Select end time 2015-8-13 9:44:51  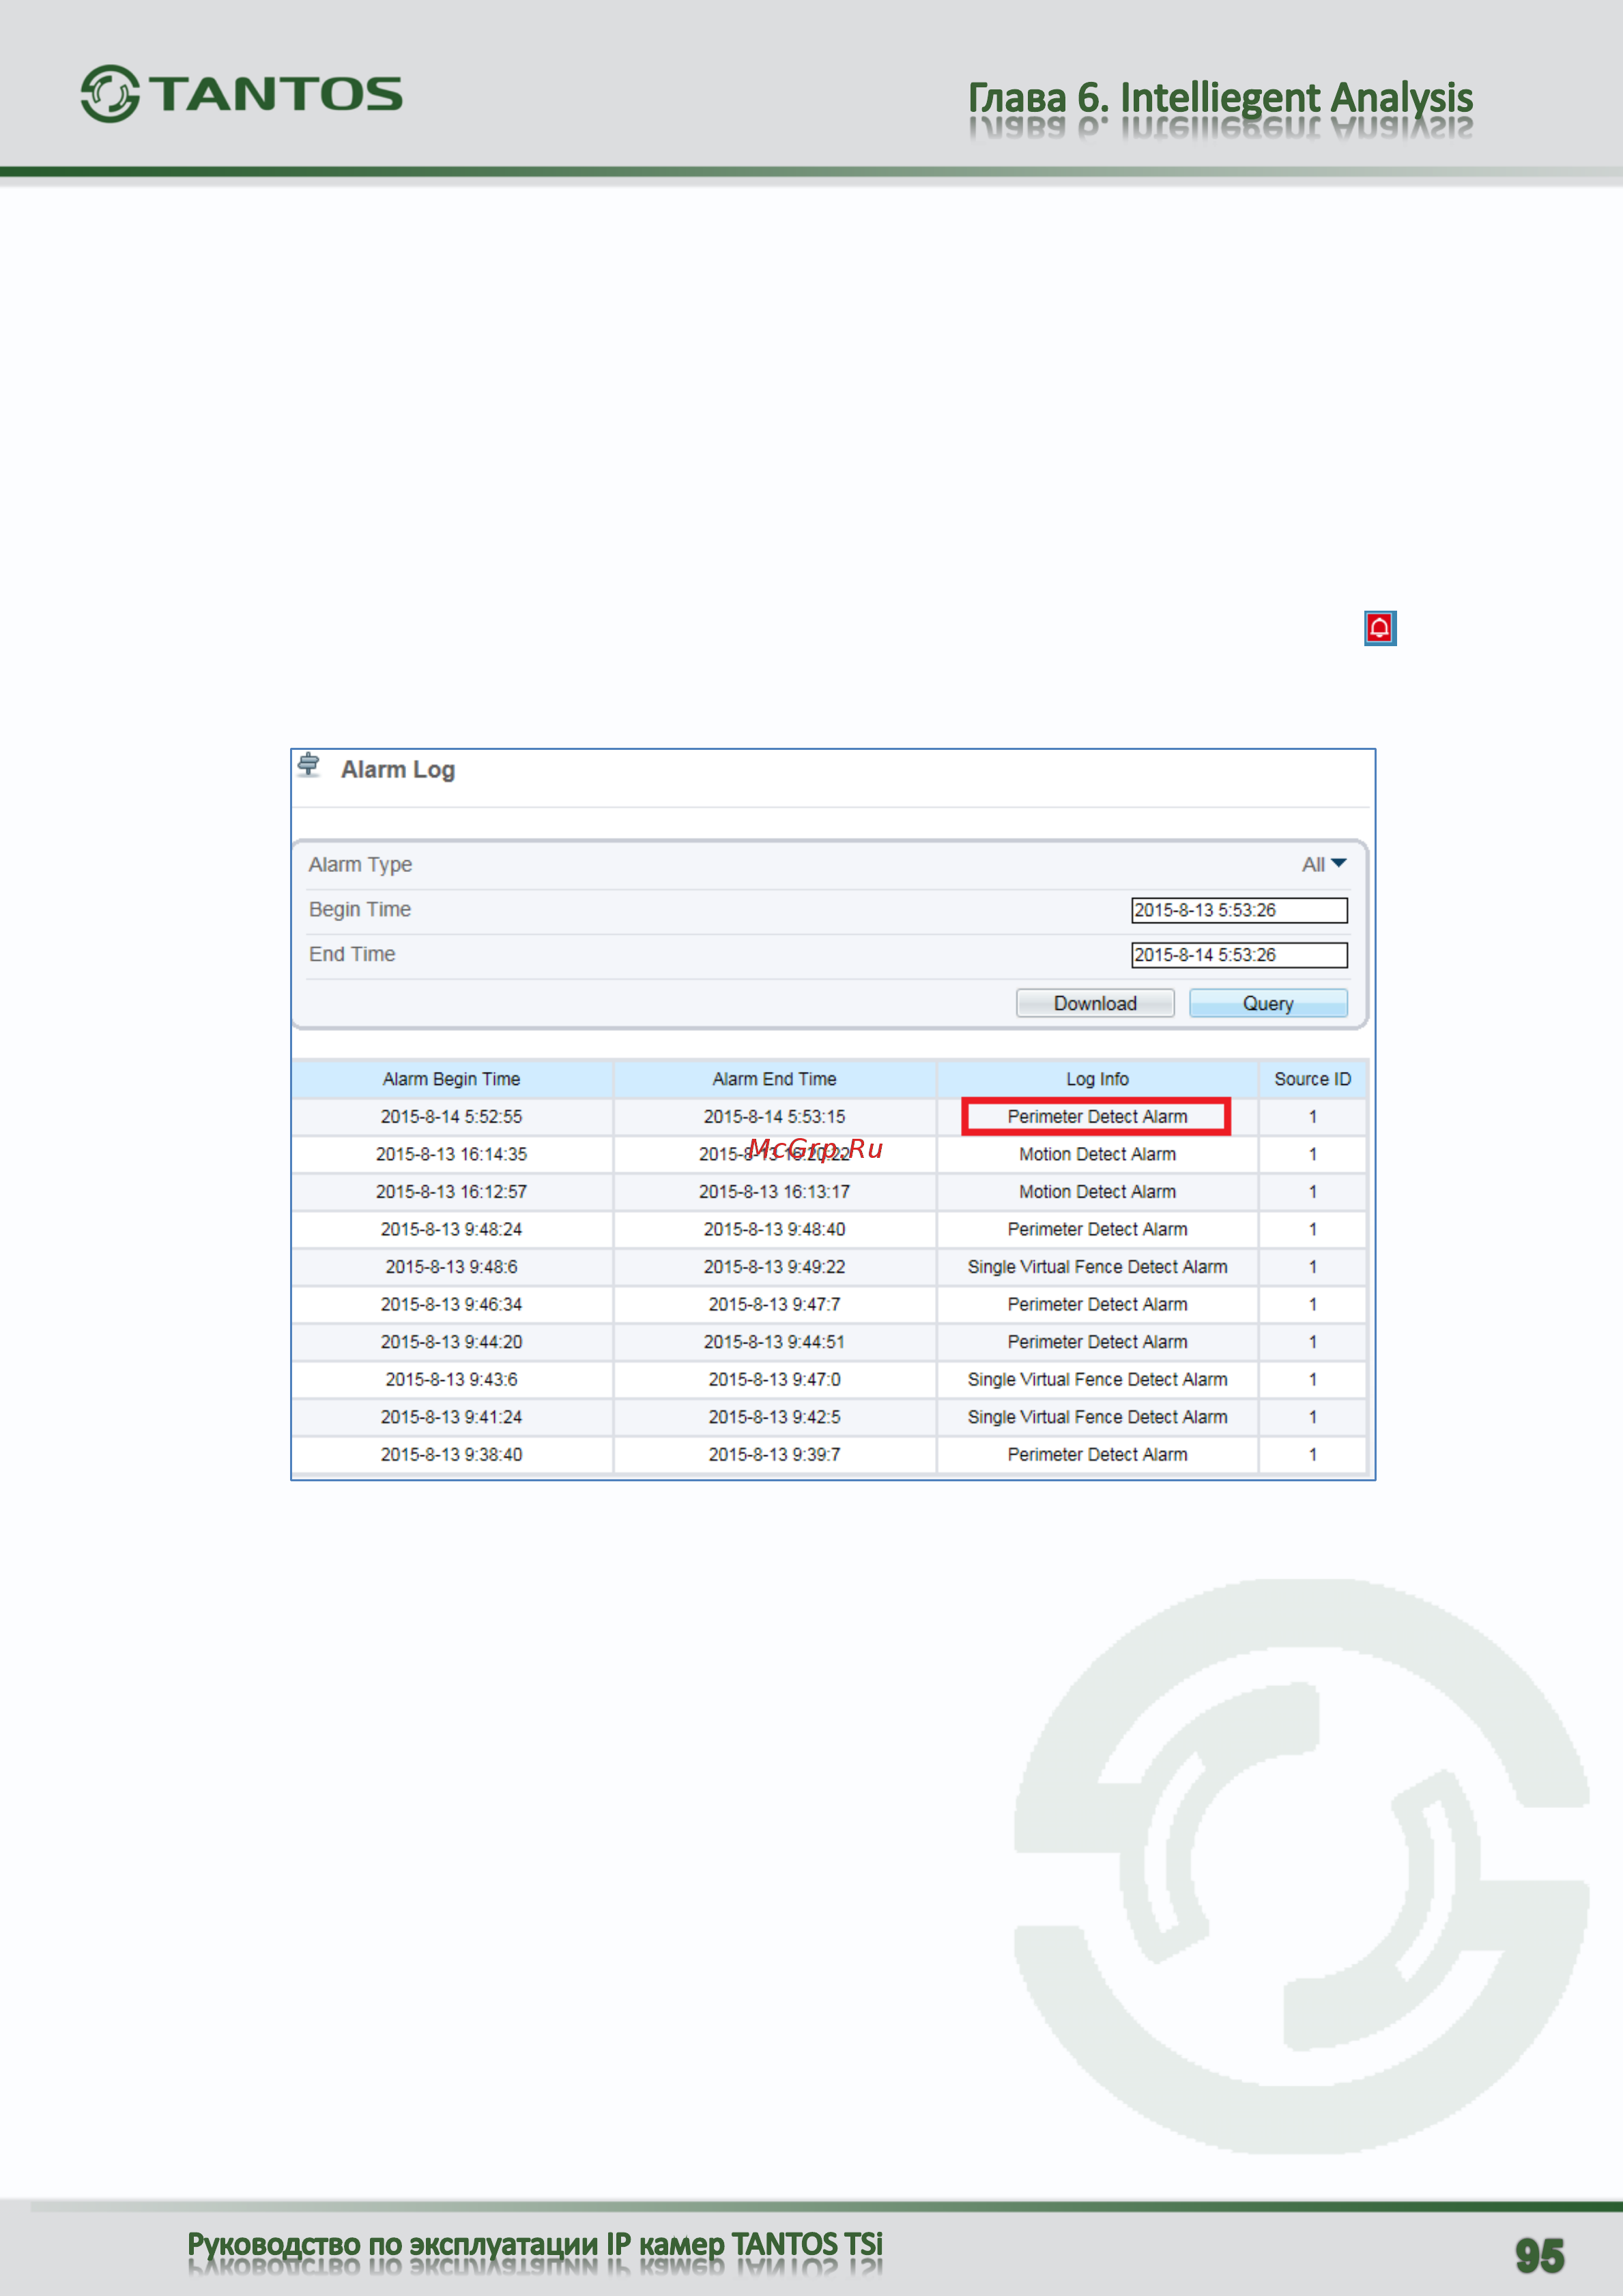tap(774, 1342)
